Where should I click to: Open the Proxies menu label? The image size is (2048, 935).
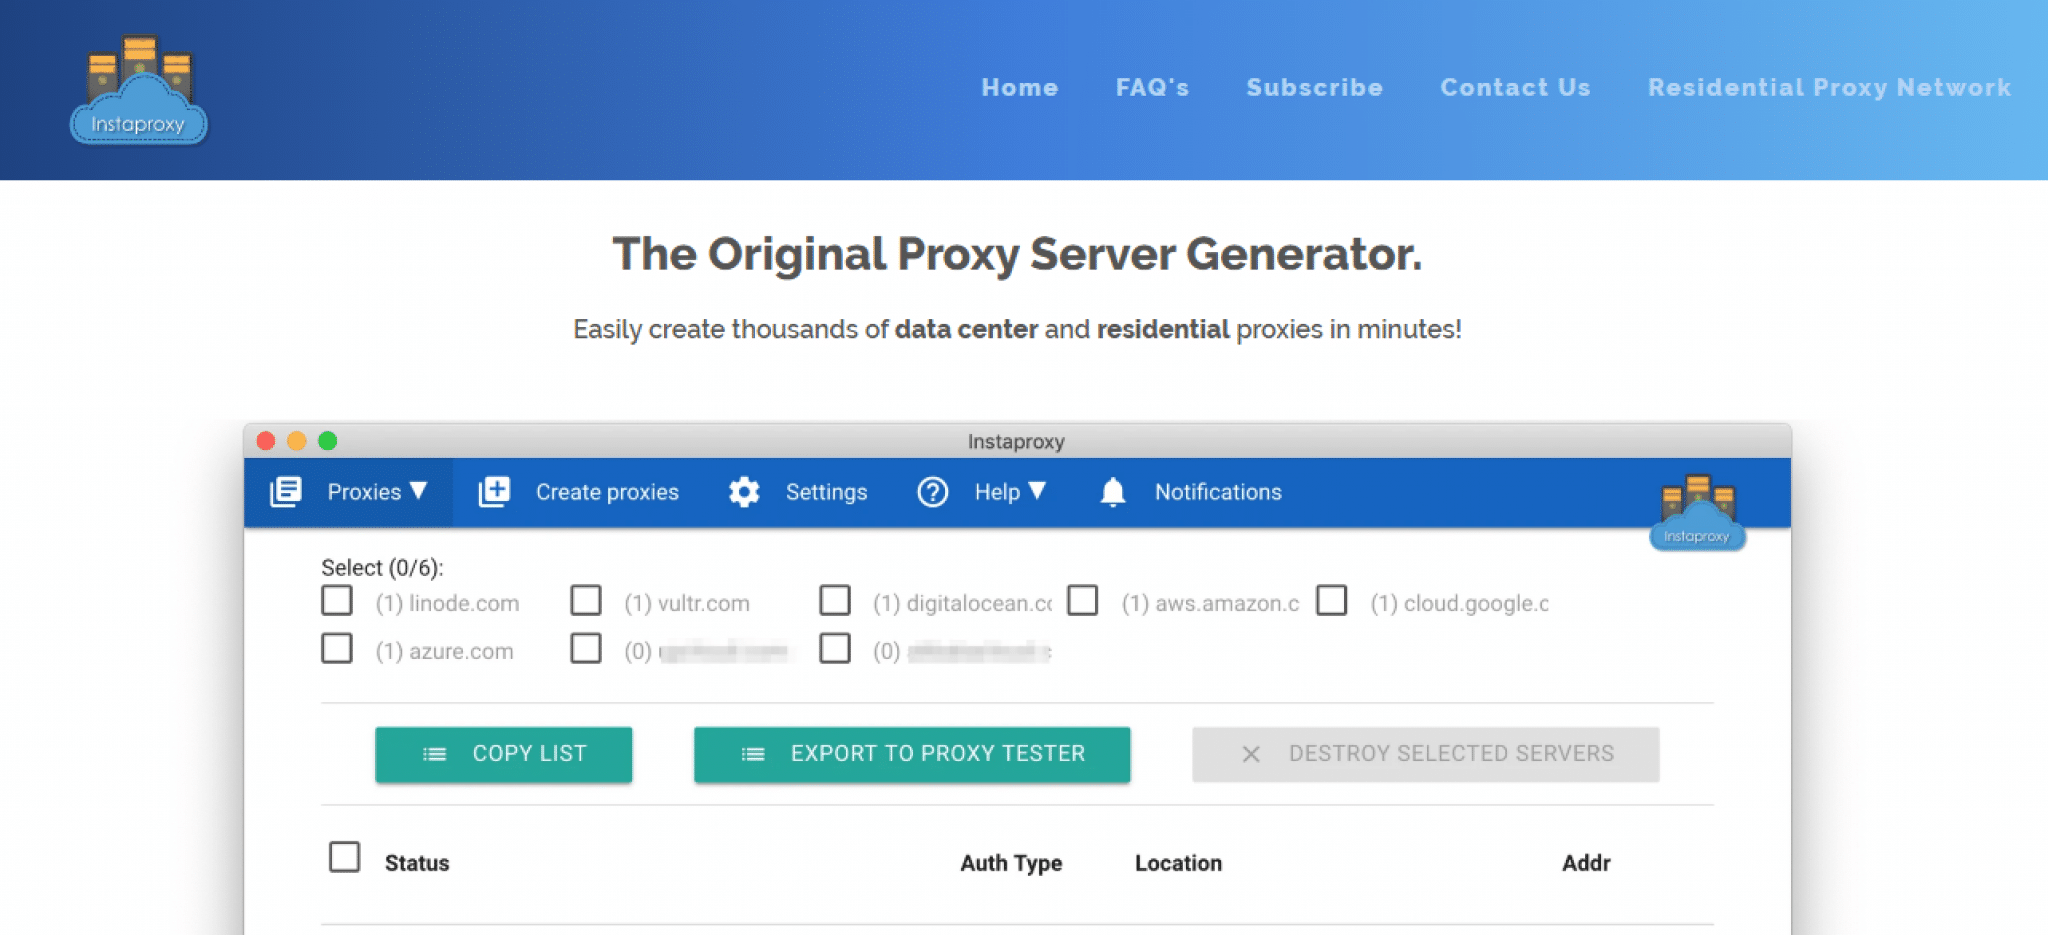(364, 492)
